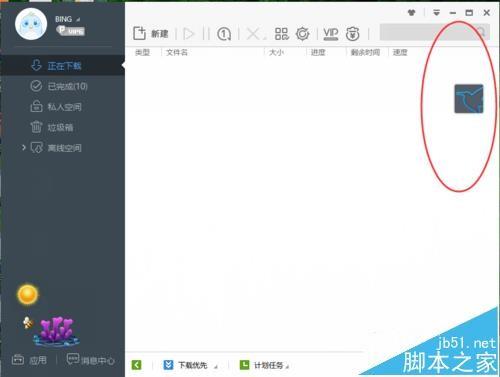Click the 消息中心 chat bubble icon
The image size is (500, 377).
point(73,359)
